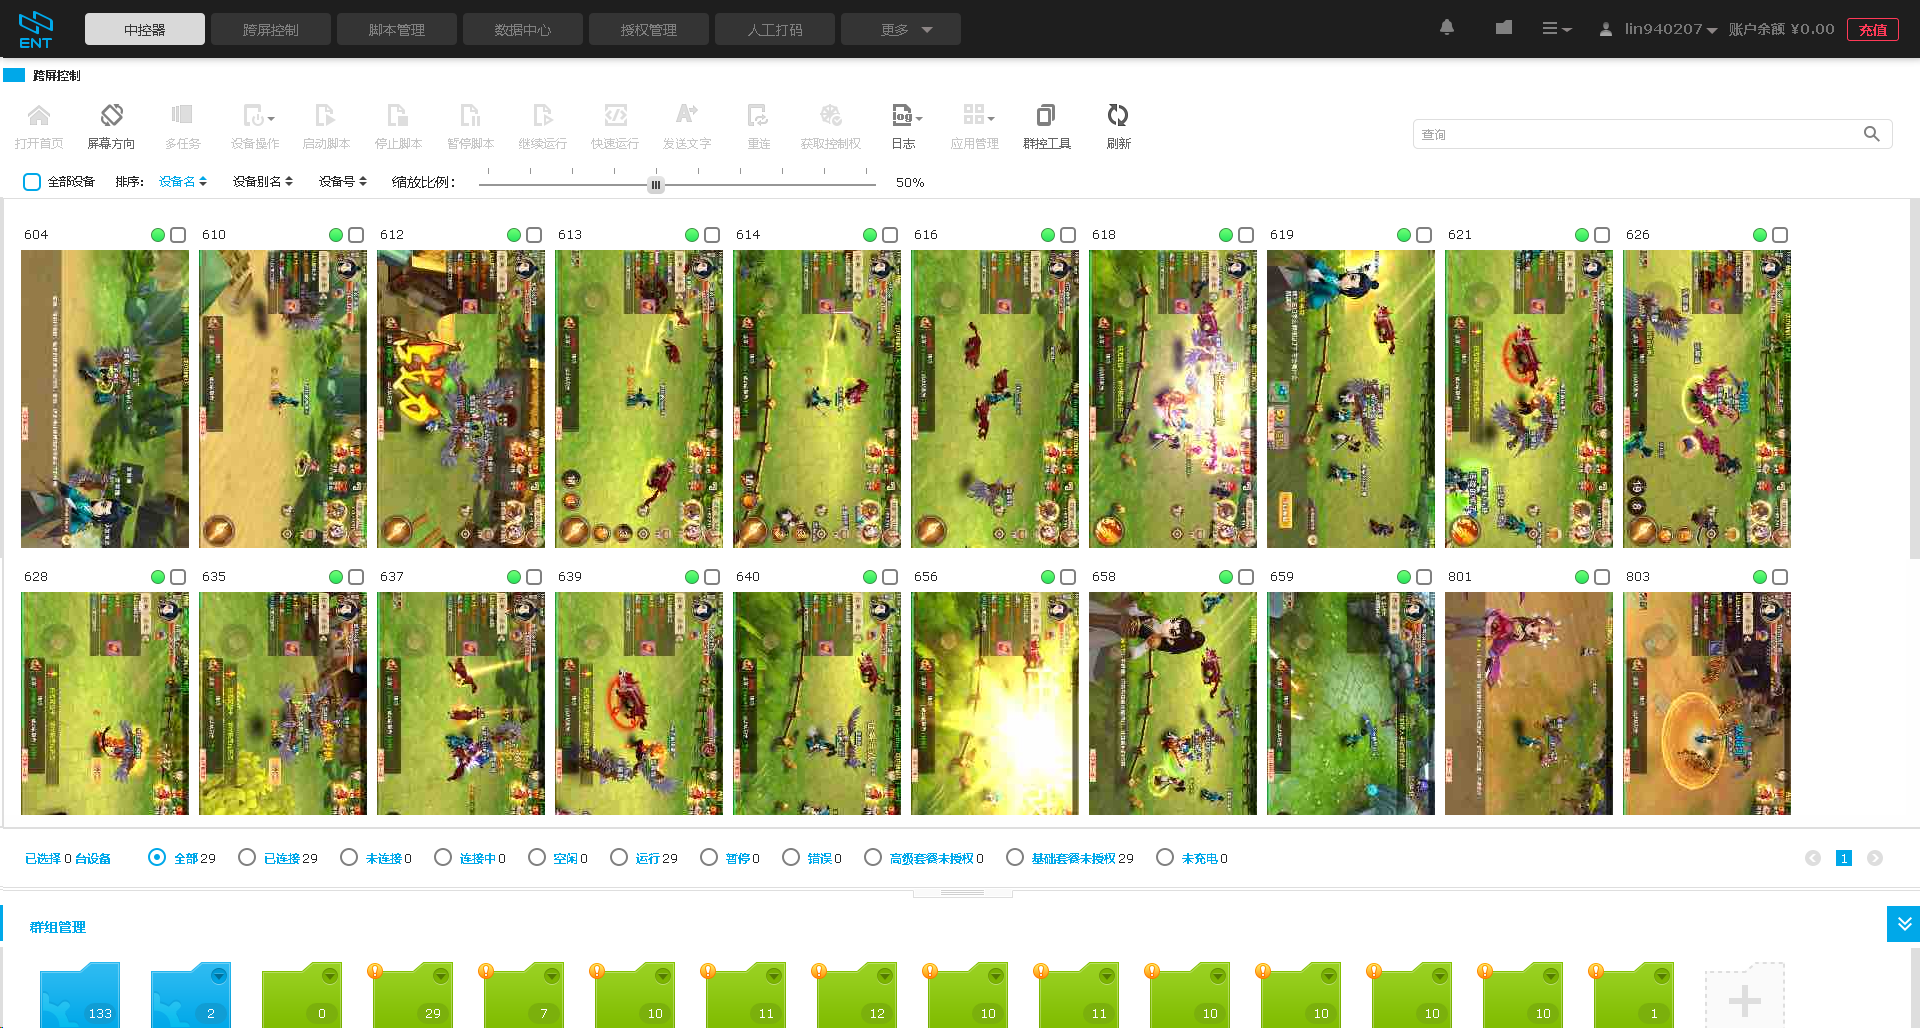This screenshot has height=1028, width=1920.
Task: Tick the checkbox for device 803
Action: pos(1780,577)
